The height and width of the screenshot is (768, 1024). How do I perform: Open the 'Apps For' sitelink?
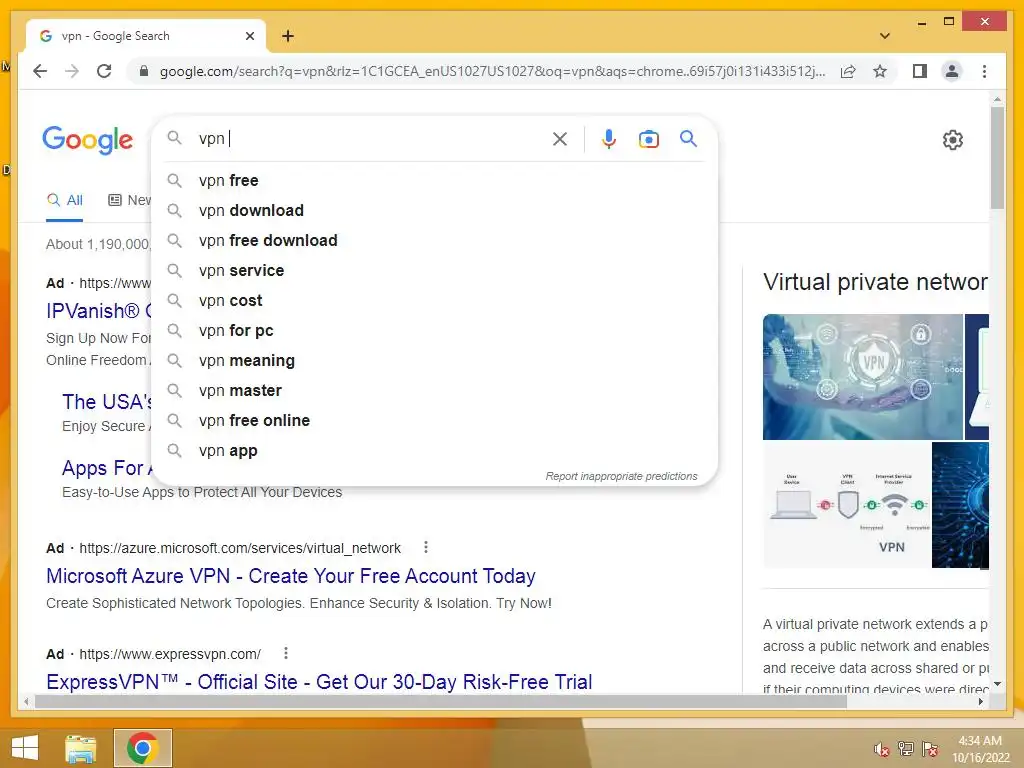tap(107, 468)
